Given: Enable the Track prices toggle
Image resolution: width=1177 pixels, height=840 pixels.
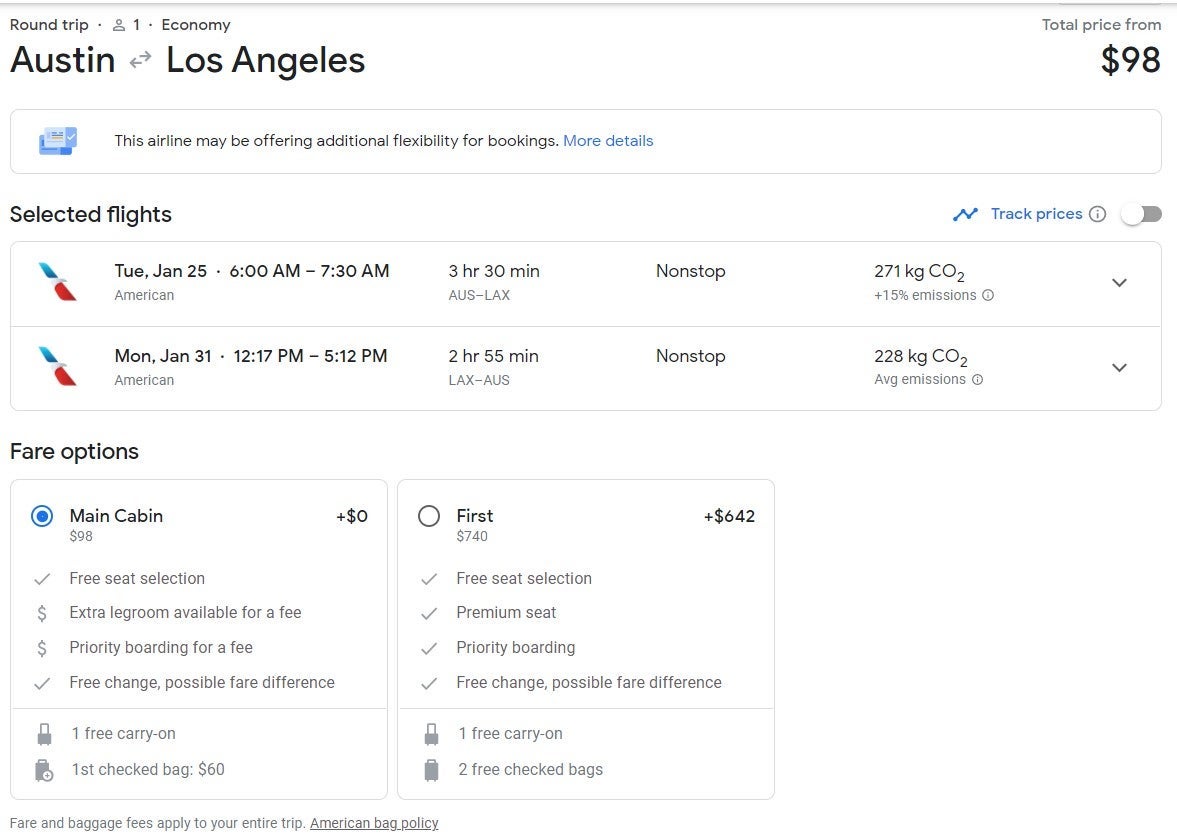Looking at the screenshot, I should [x=1141, y=214].
